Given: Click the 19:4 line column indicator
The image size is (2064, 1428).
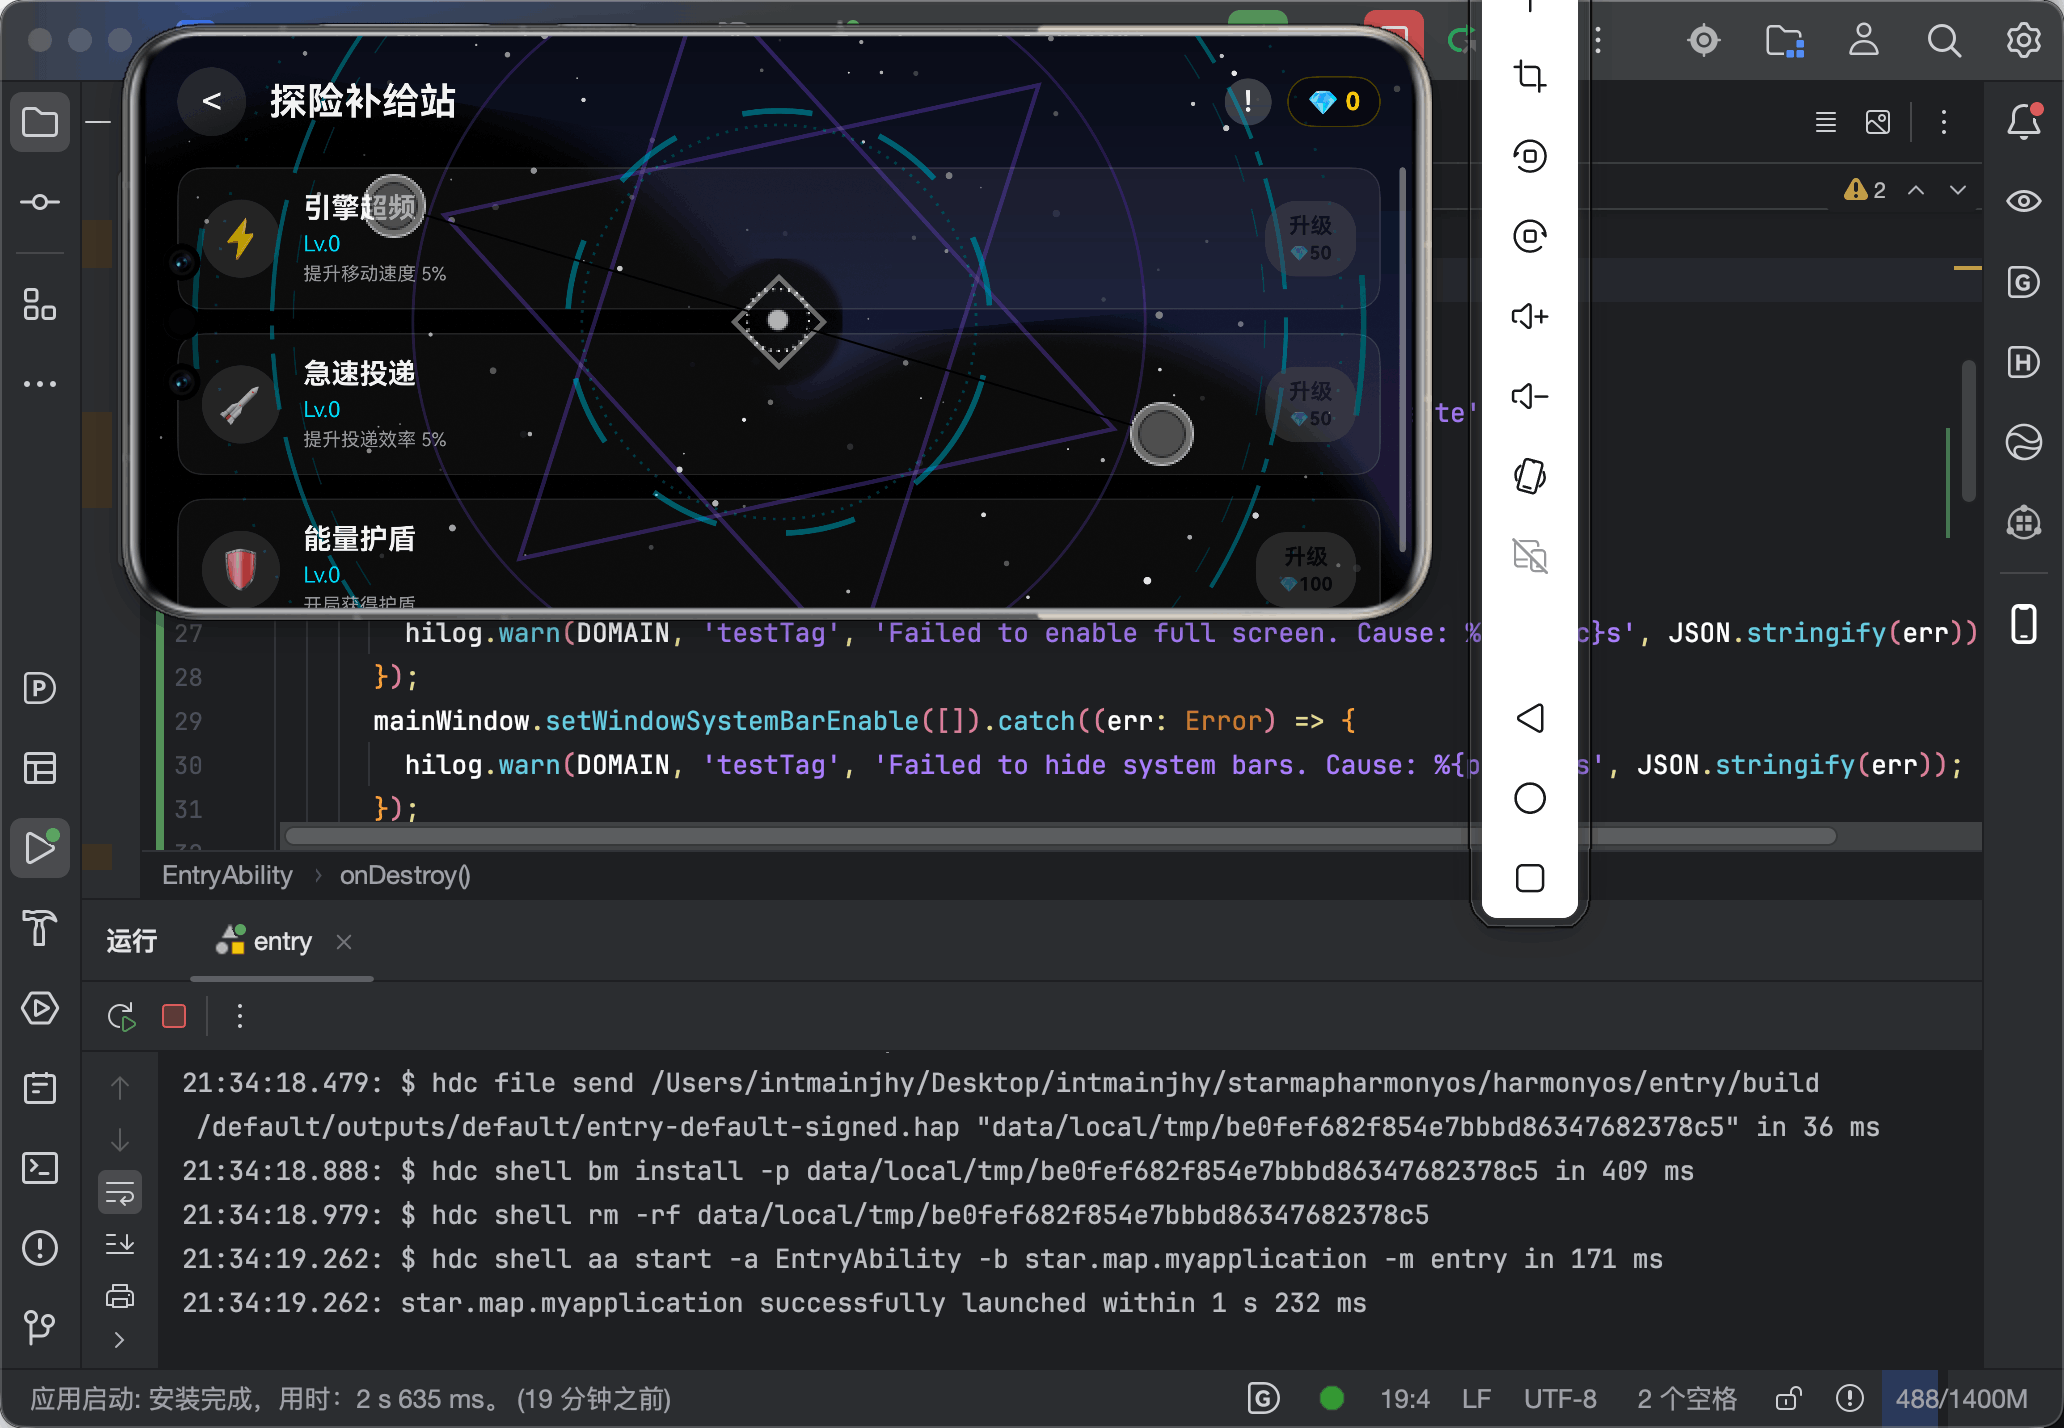Looking at the screenshot, I should point(1404,1398).
